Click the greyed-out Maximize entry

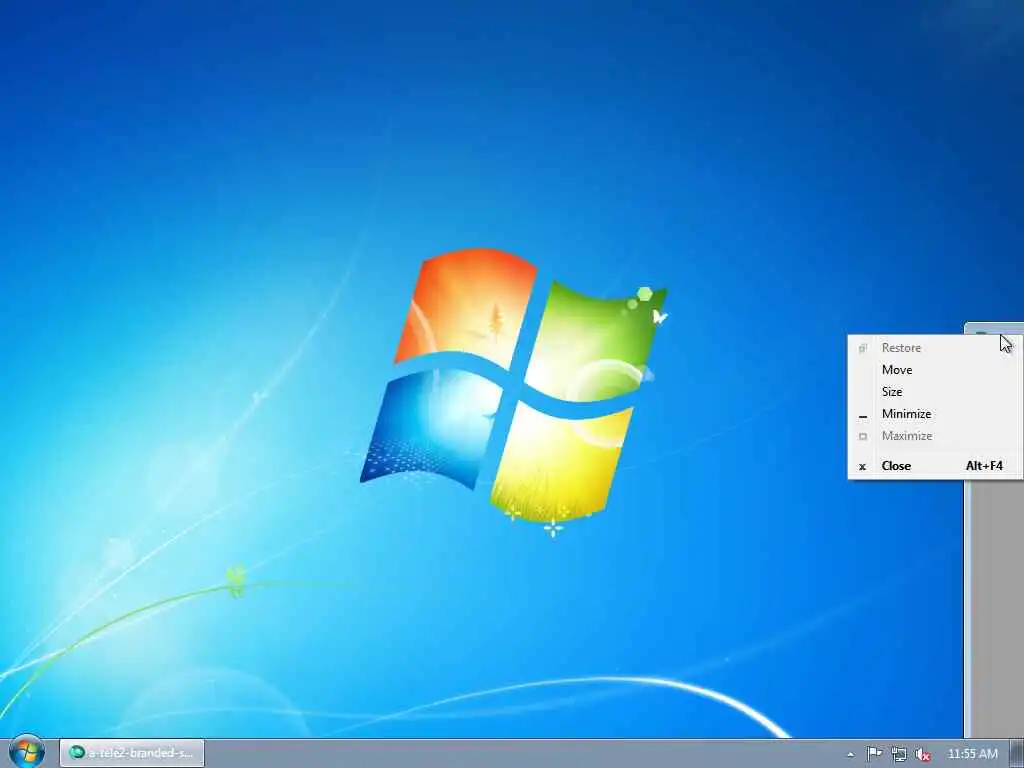click(x=935, y=436)
